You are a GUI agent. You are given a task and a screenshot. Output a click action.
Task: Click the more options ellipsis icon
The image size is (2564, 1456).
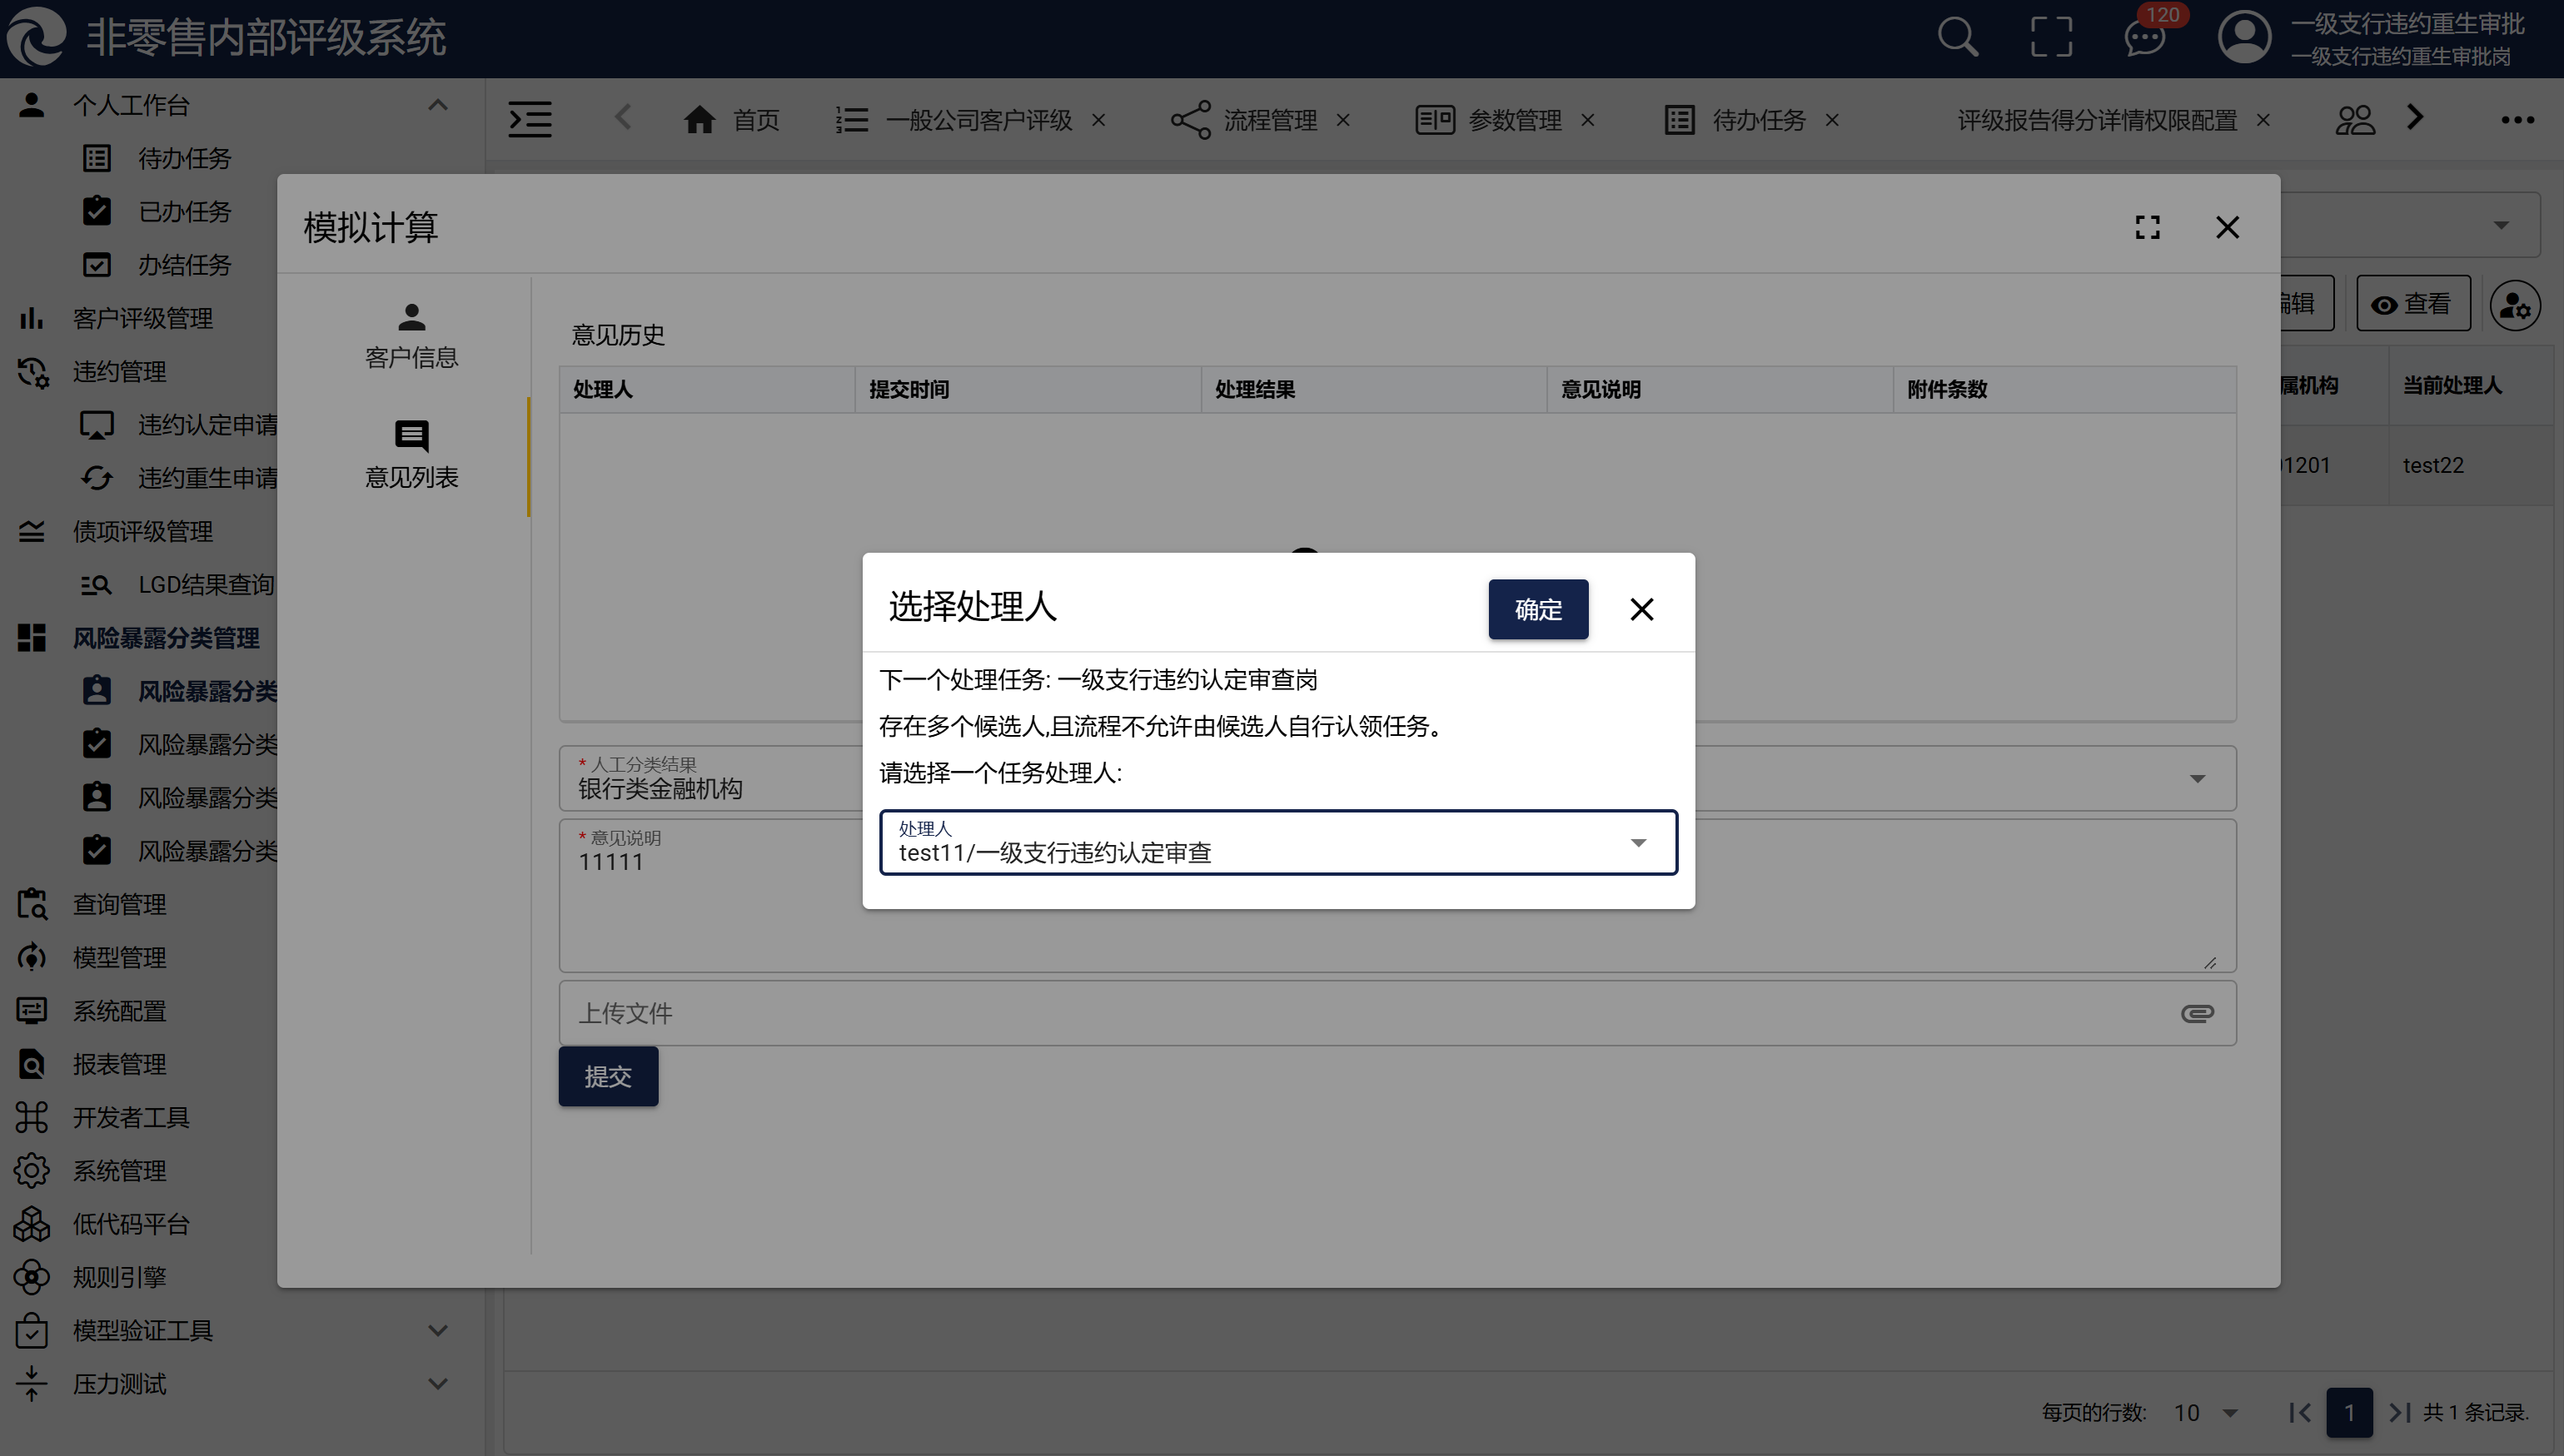(x=2517, y=120)
